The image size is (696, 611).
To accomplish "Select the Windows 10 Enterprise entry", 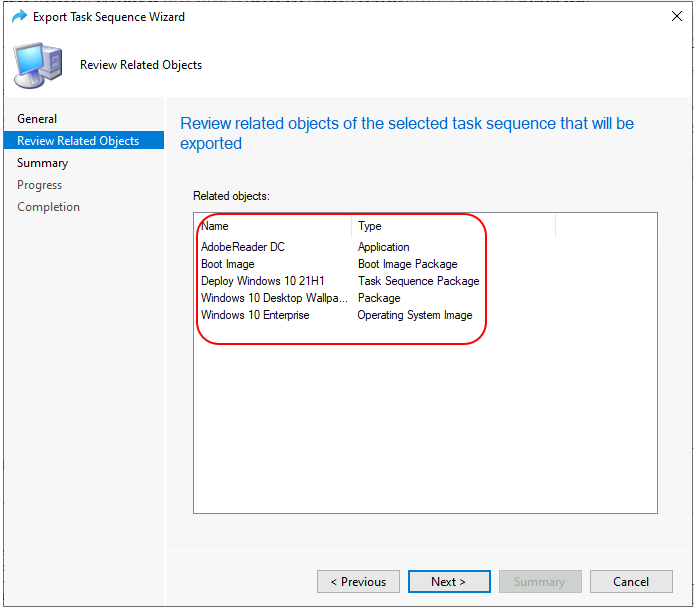I will click(x=255, y=315).
